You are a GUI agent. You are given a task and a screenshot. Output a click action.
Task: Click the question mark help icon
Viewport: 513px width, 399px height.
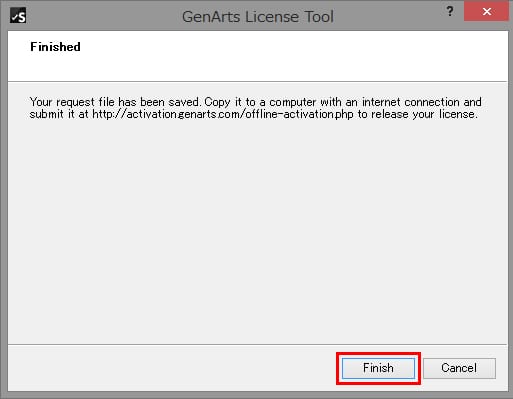coord(450,12)
